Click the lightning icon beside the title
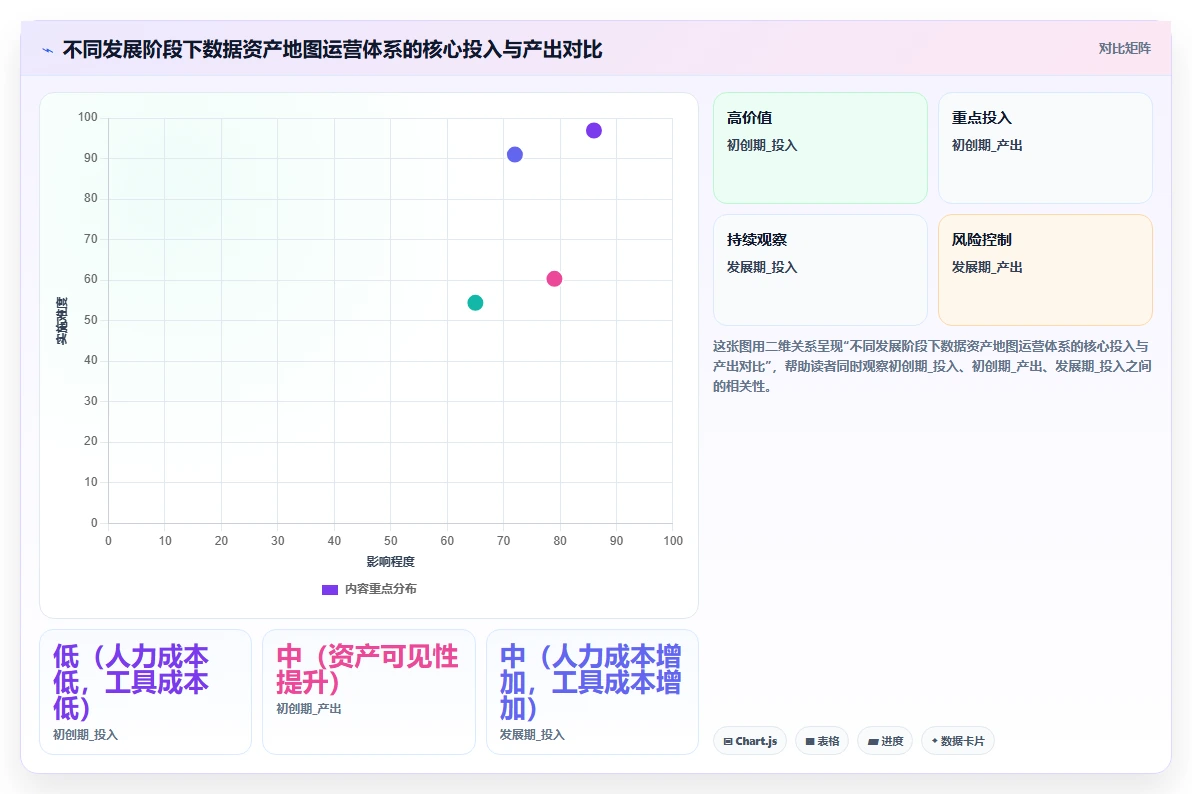 (x=48, y=50)
